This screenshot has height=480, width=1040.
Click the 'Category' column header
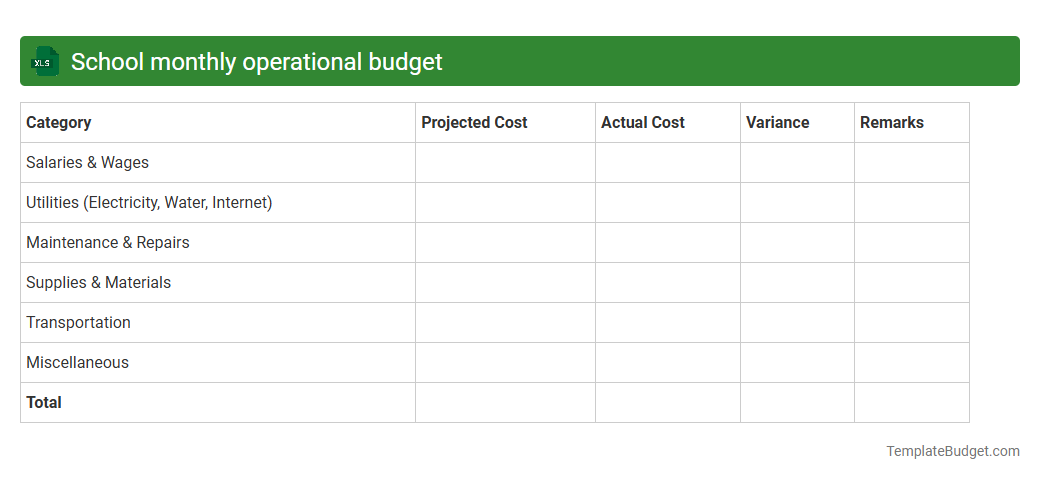218,123
